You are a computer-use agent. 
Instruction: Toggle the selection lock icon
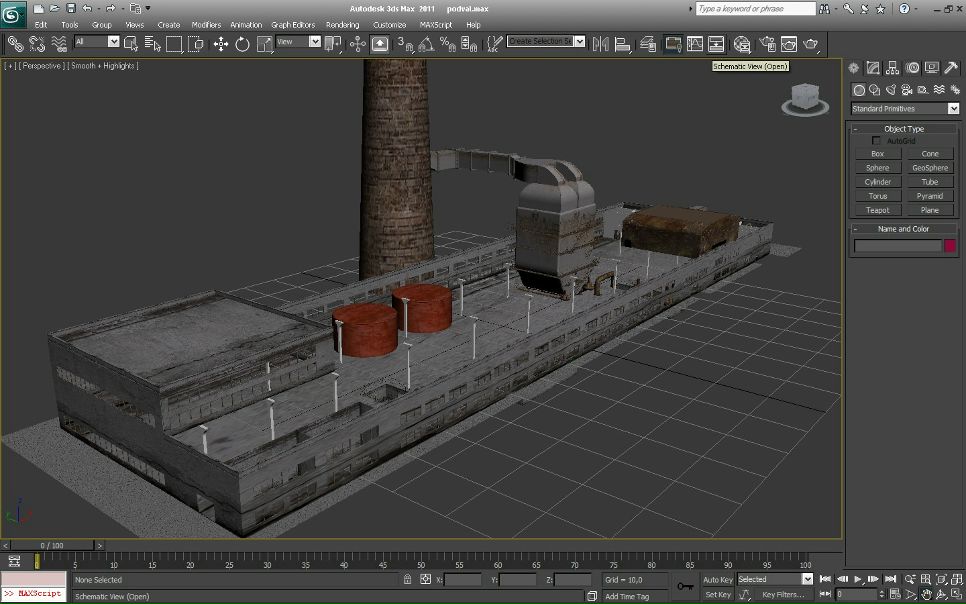(x=407, y=579)
